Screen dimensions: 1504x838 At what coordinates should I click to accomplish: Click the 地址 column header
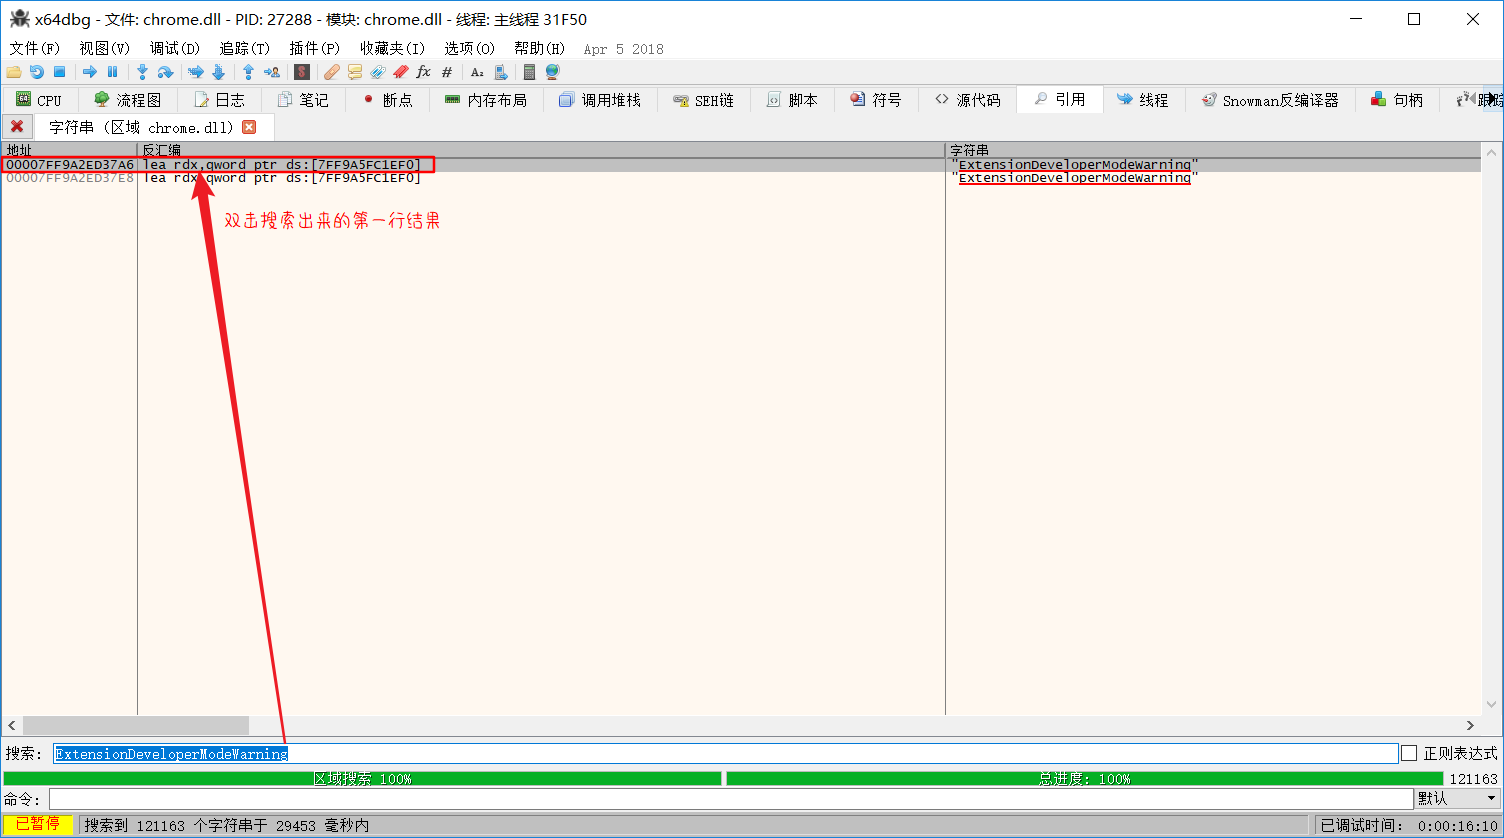pos(69,150)
